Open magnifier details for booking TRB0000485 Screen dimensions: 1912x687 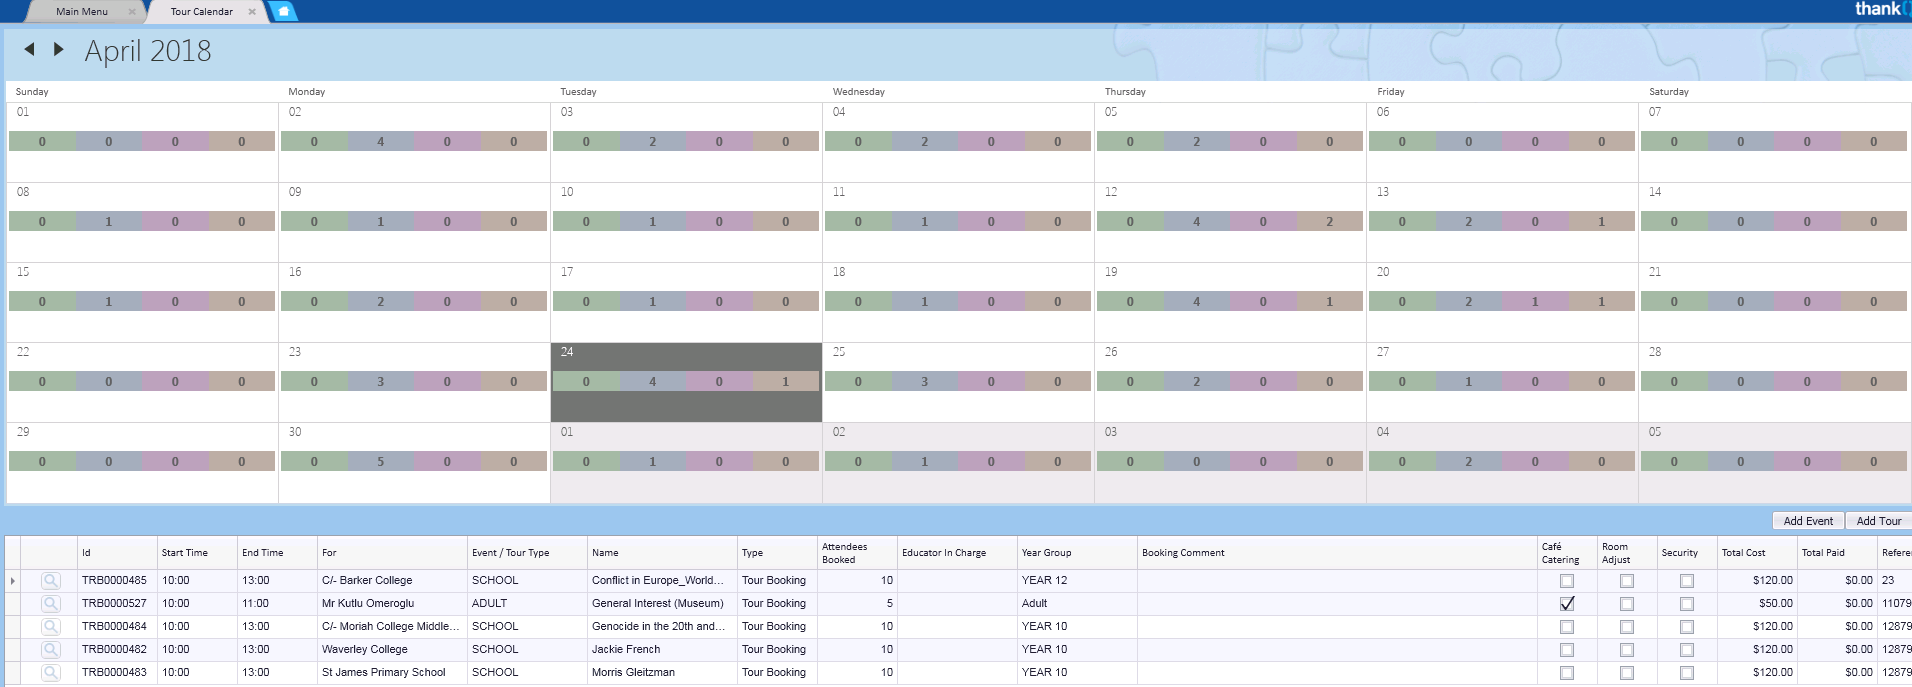click(x=50, y=581)
